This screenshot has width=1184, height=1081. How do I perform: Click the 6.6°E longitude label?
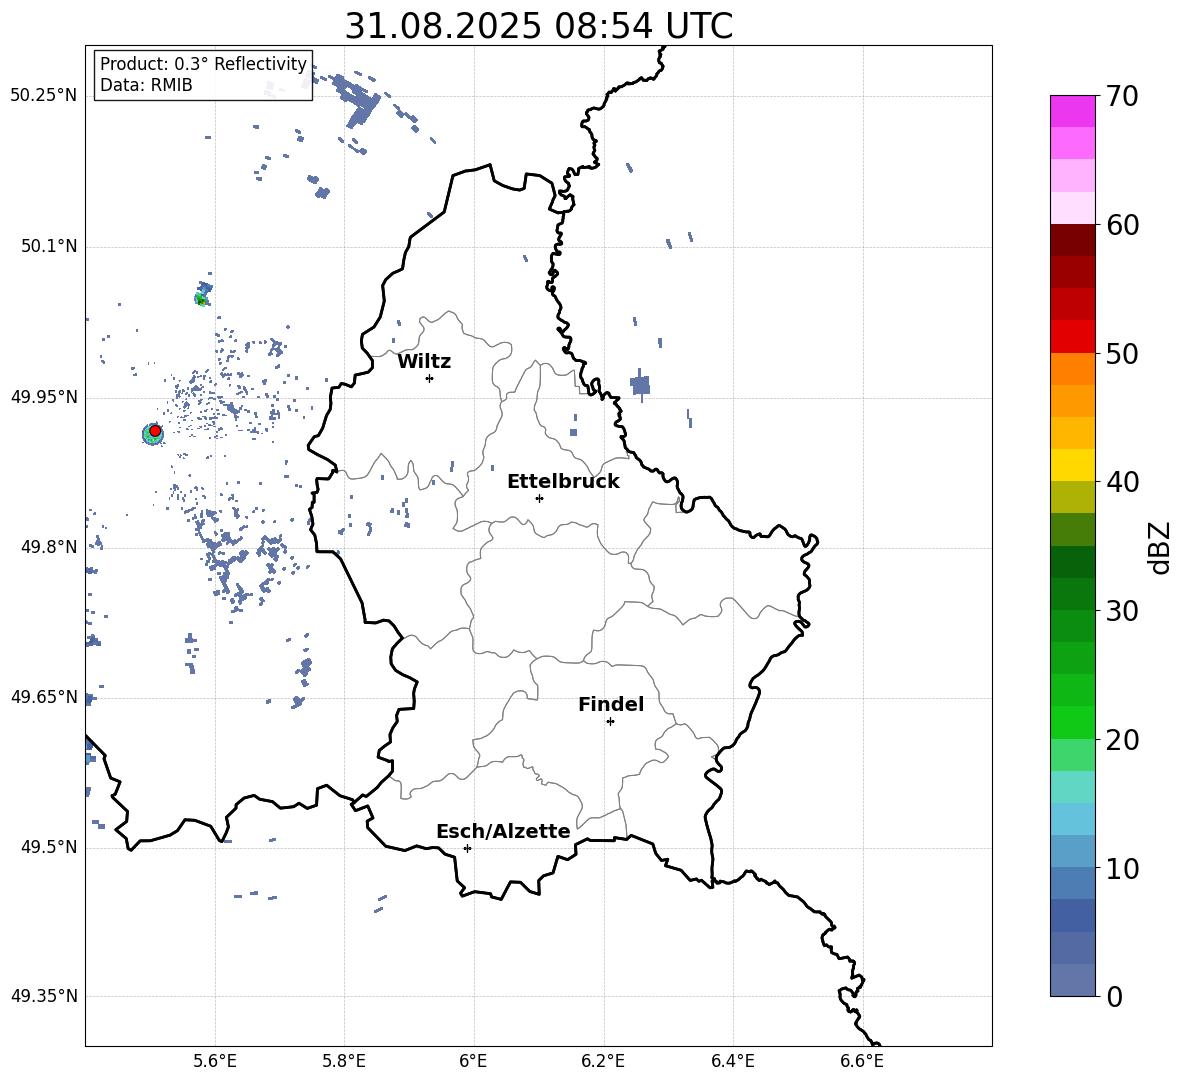862,1061
